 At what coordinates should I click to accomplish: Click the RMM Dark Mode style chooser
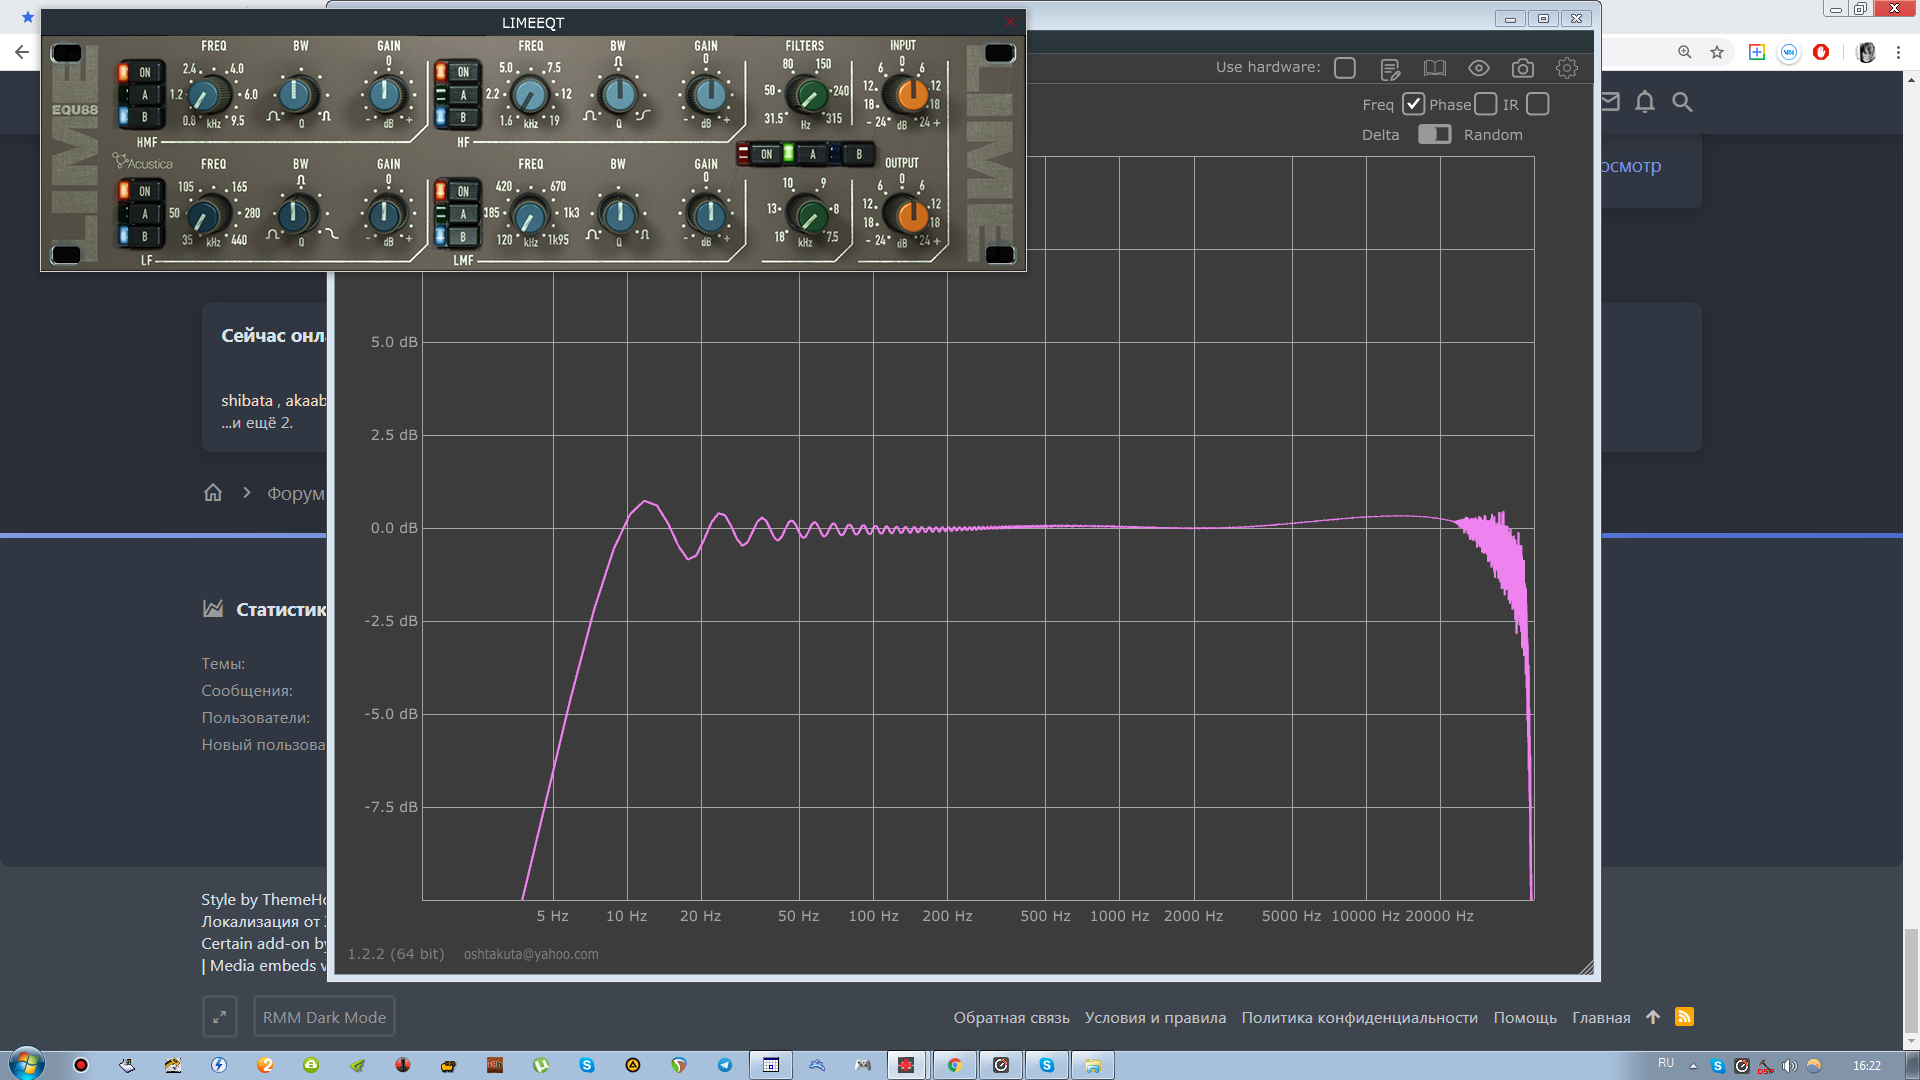pyautogui.click(x=324, y=1017)
